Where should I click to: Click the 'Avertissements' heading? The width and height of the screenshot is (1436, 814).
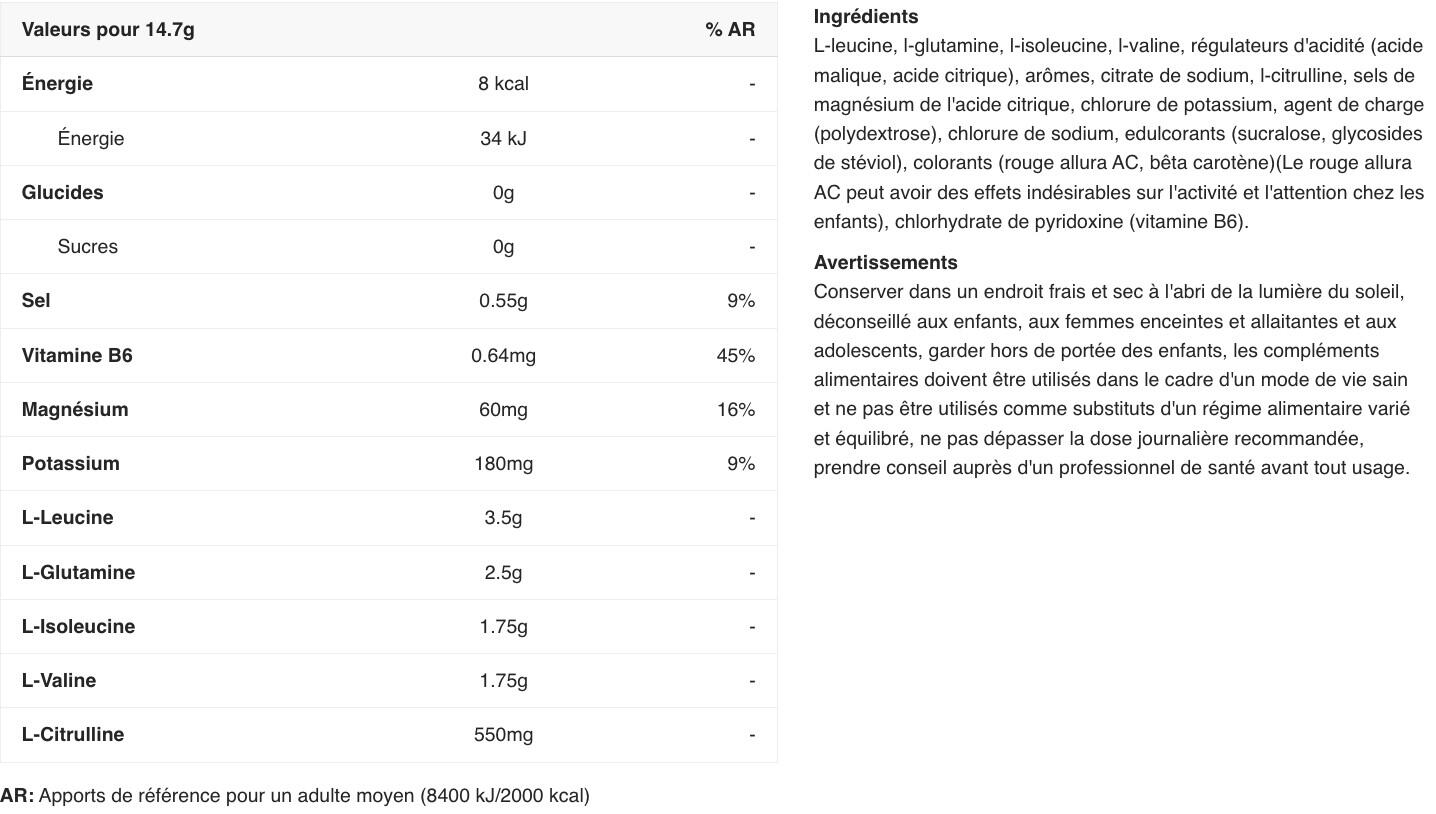[x=885, y=263]
